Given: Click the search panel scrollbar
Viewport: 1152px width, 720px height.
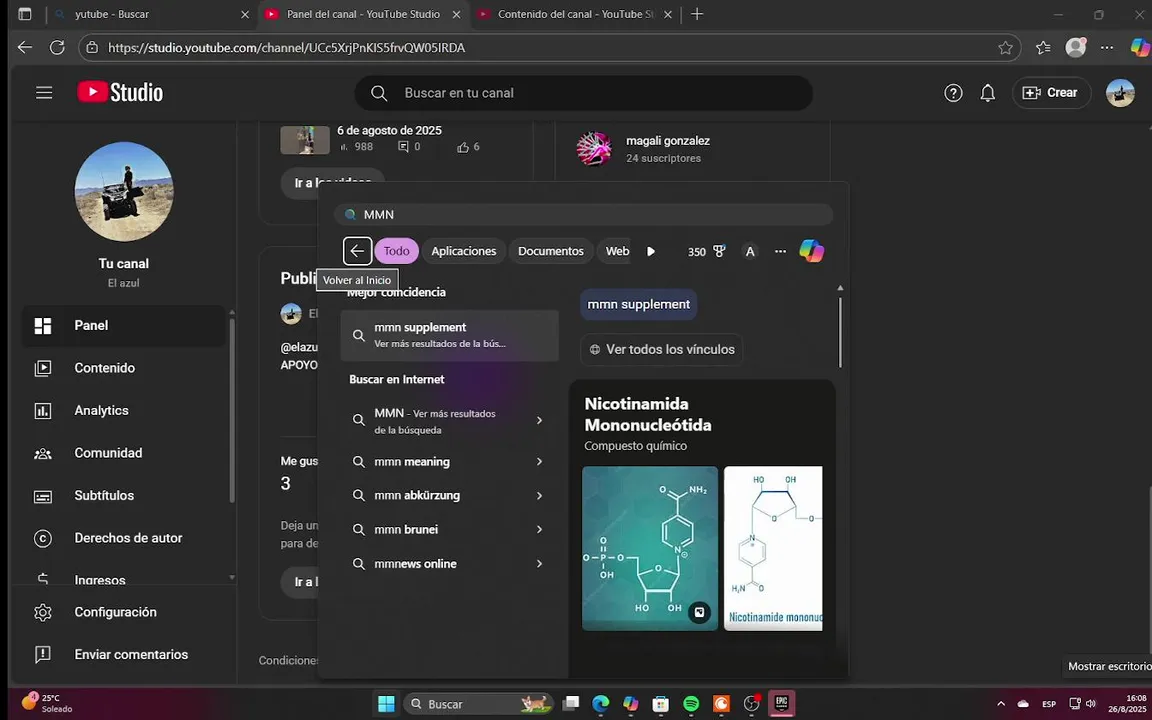Looking at the screenshot, I should coord(840,331).
